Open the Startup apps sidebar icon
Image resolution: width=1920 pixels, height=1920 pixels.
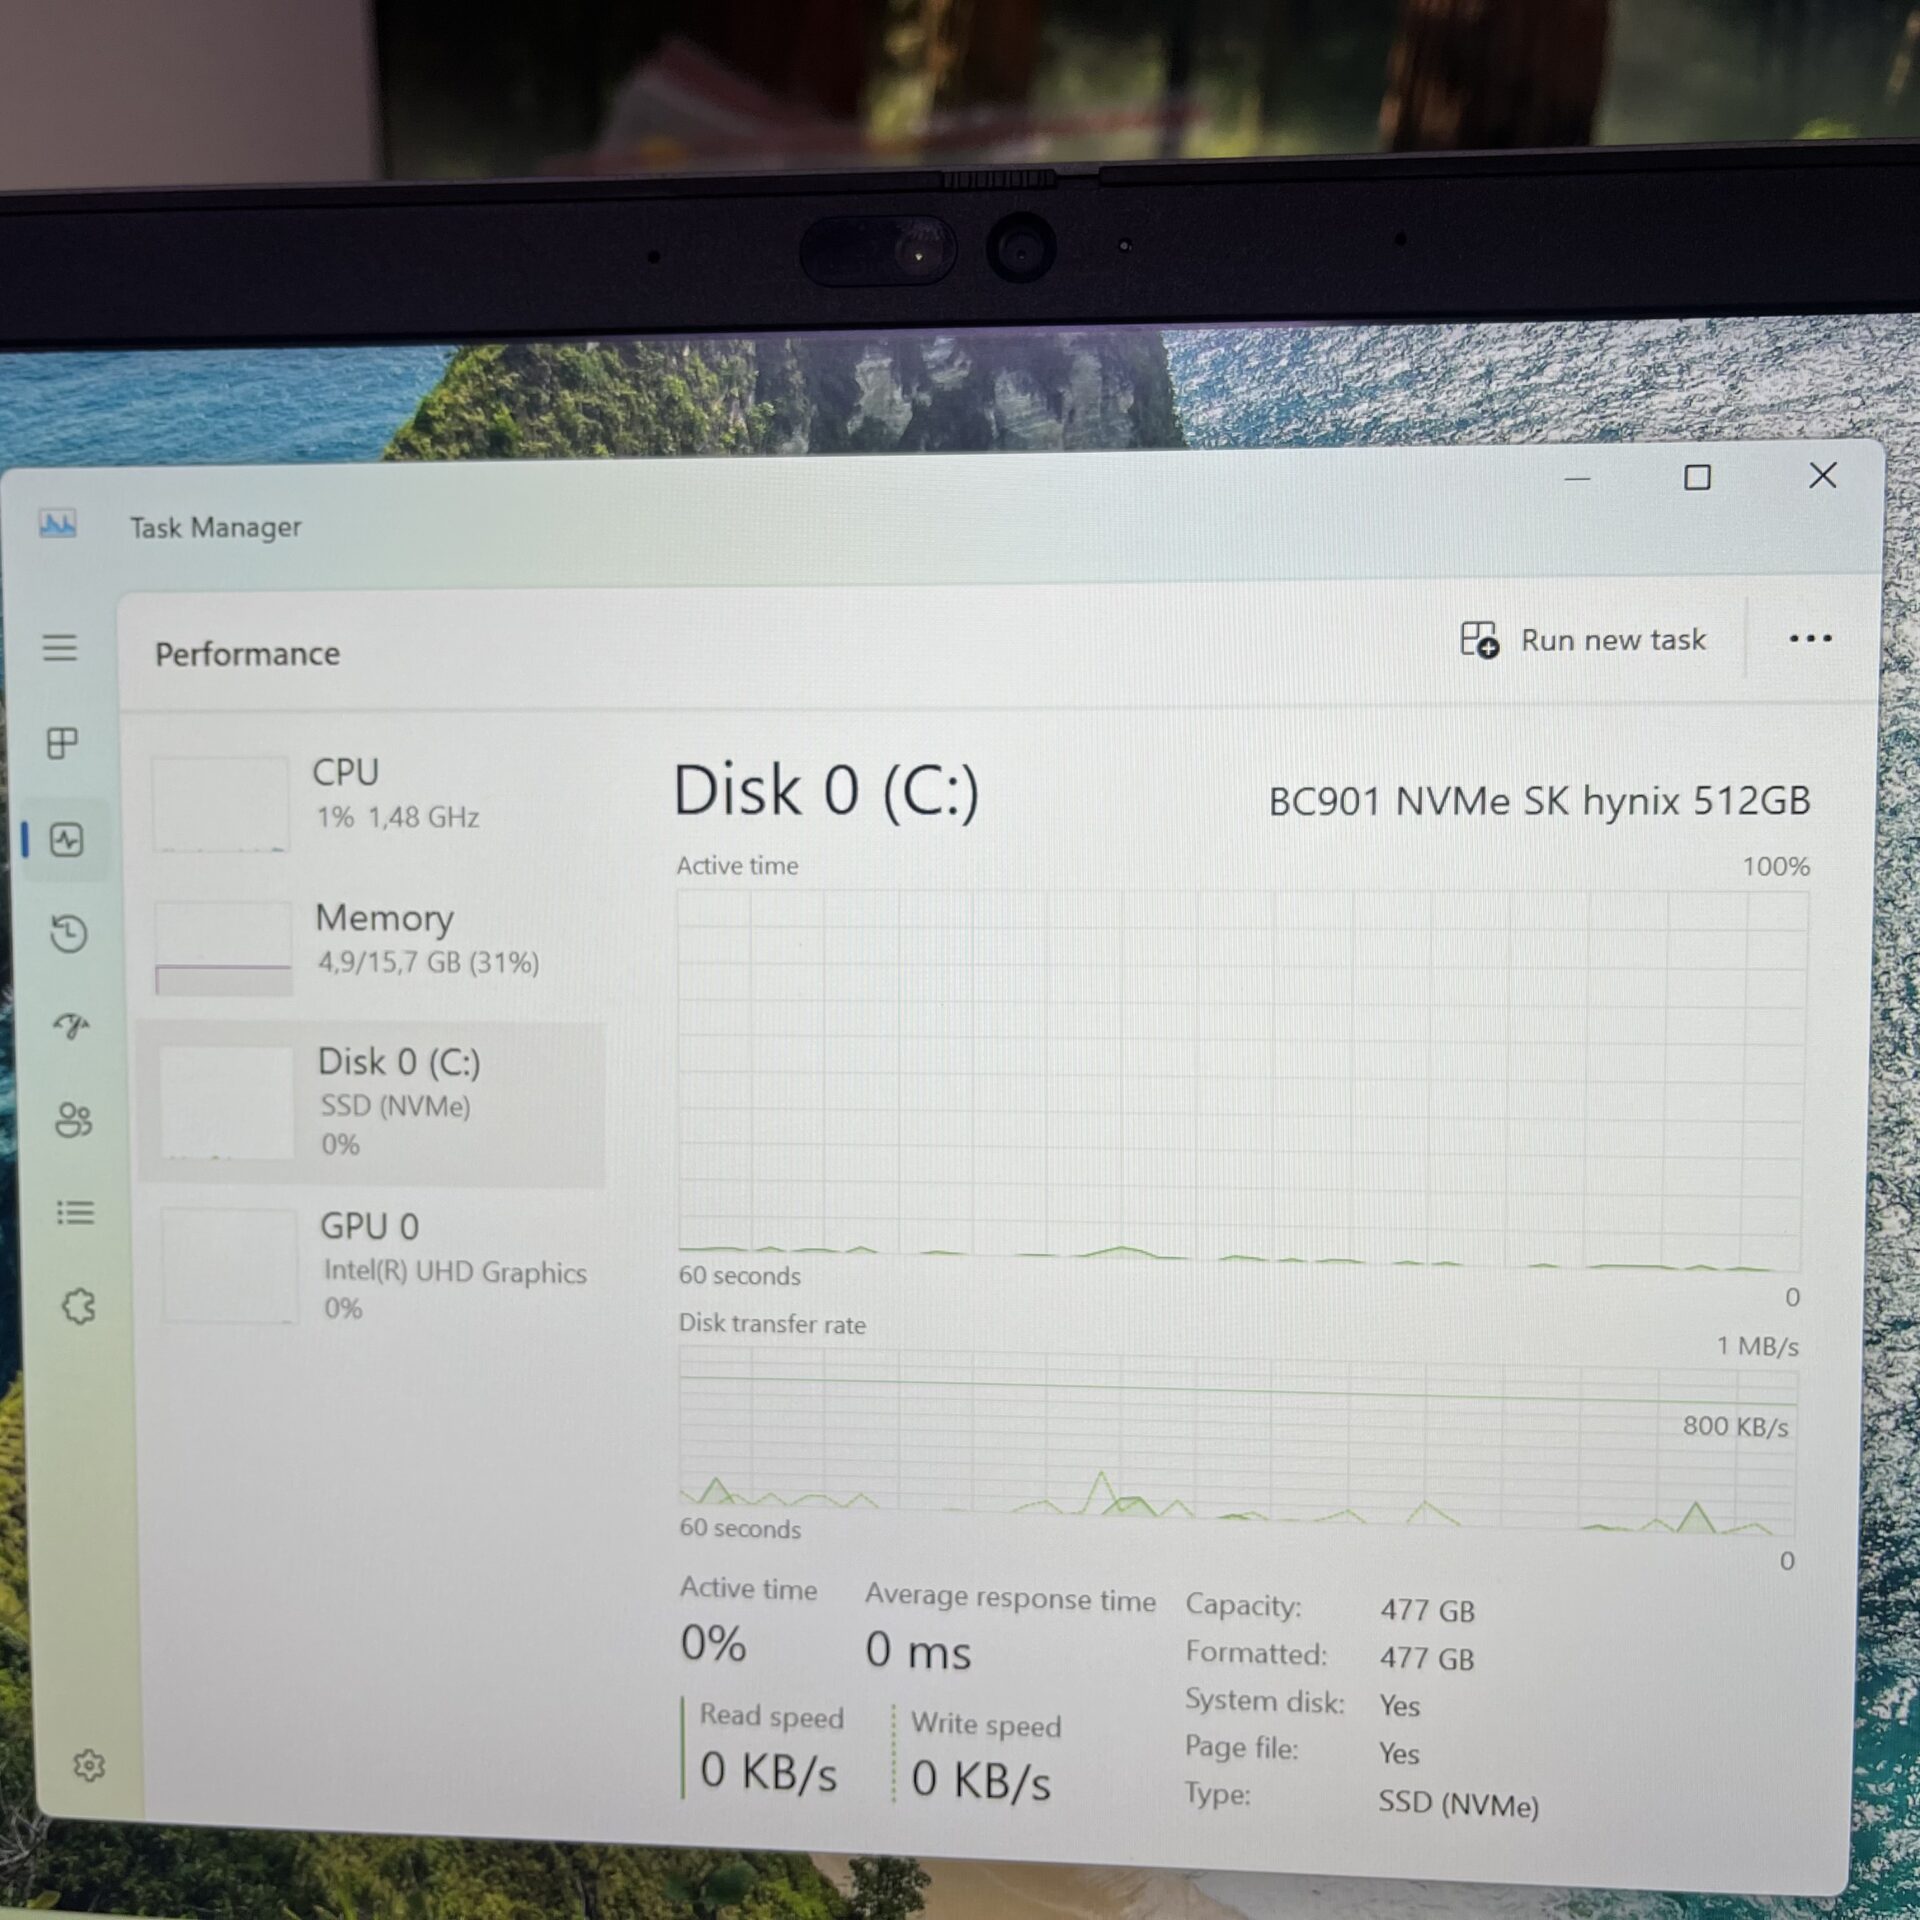(71, 1025)
